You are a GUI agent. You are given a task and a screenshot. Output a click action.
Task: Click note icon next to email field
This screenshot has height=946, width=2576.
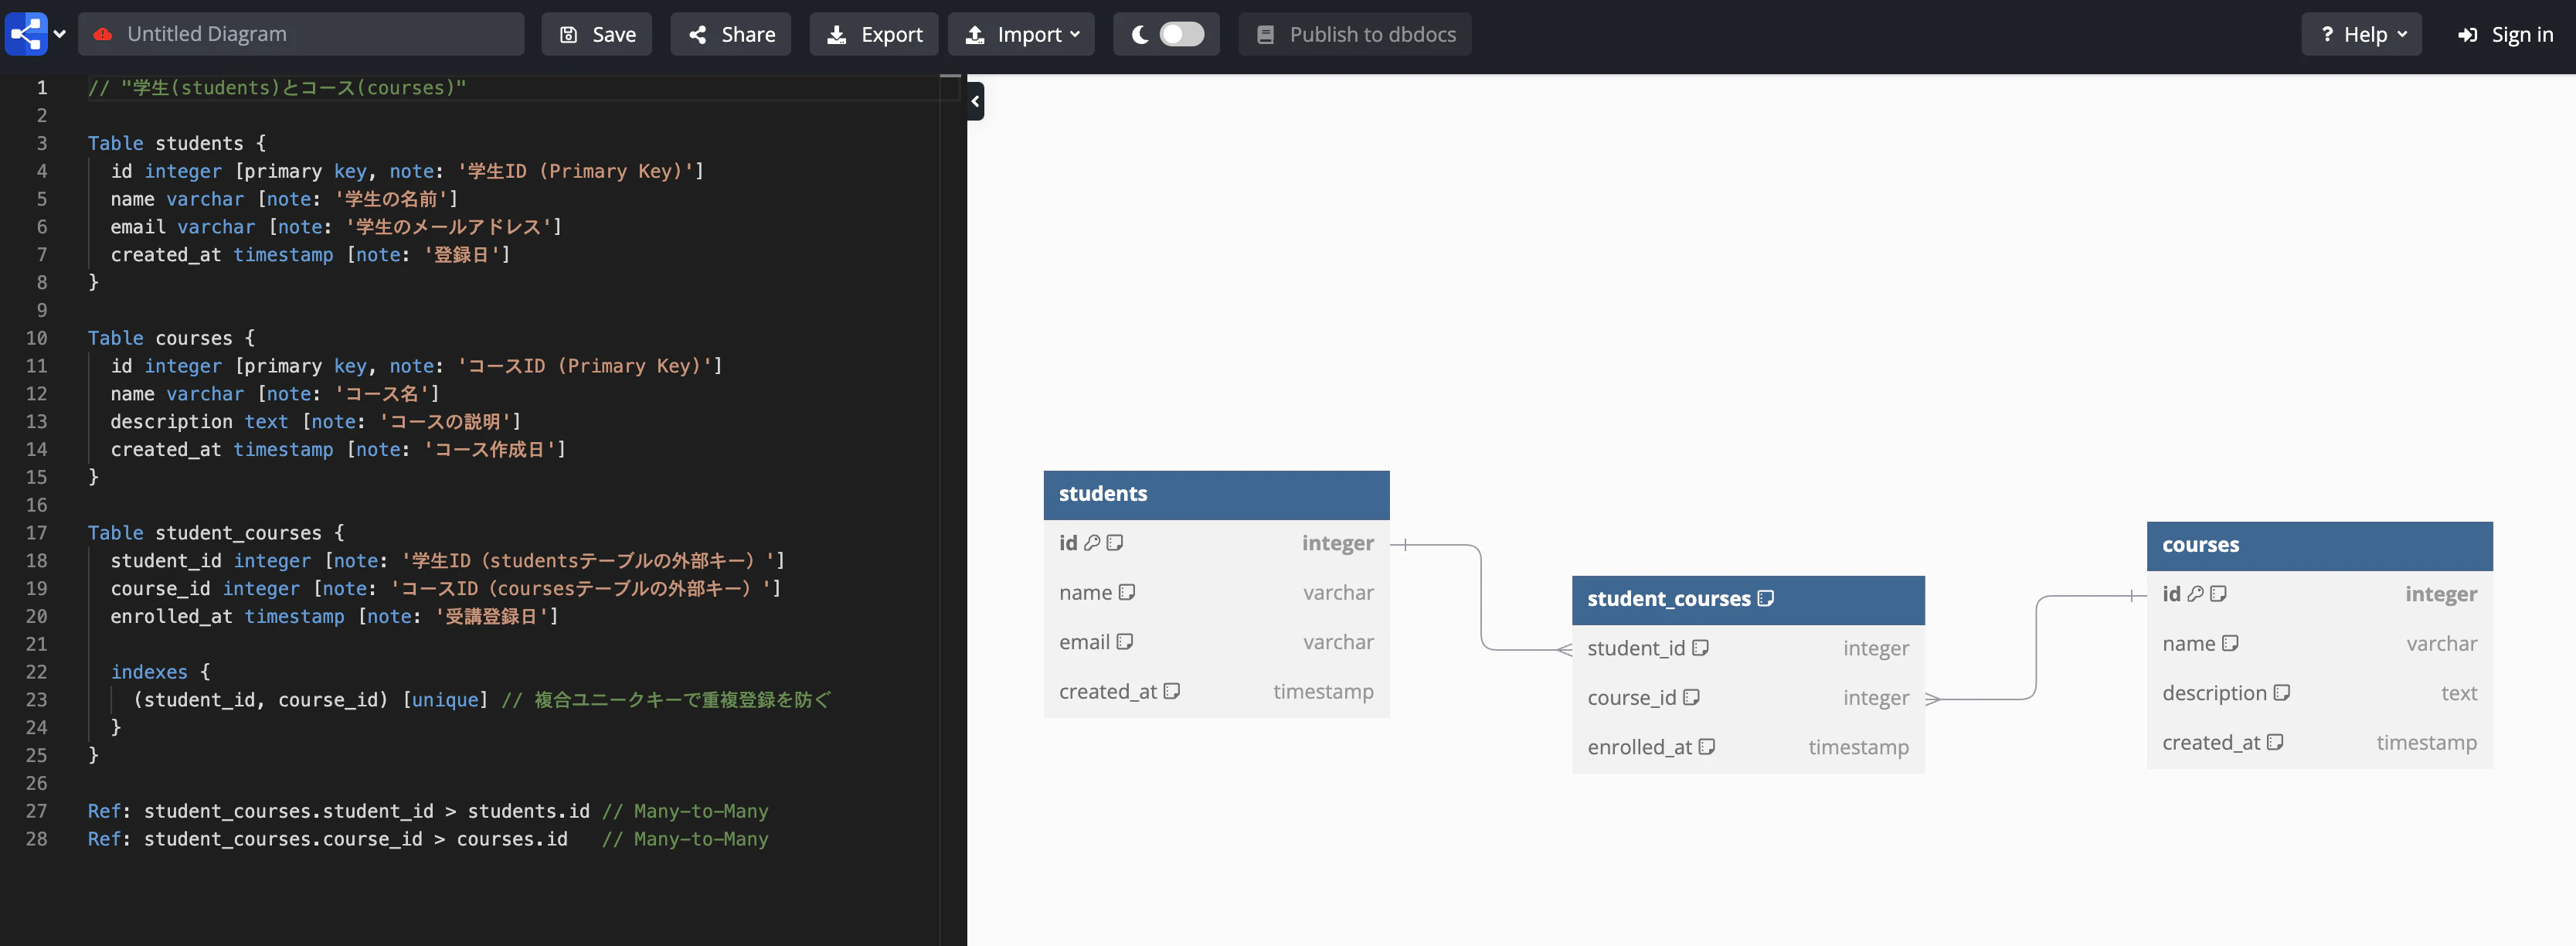(x=1124, y=642)
